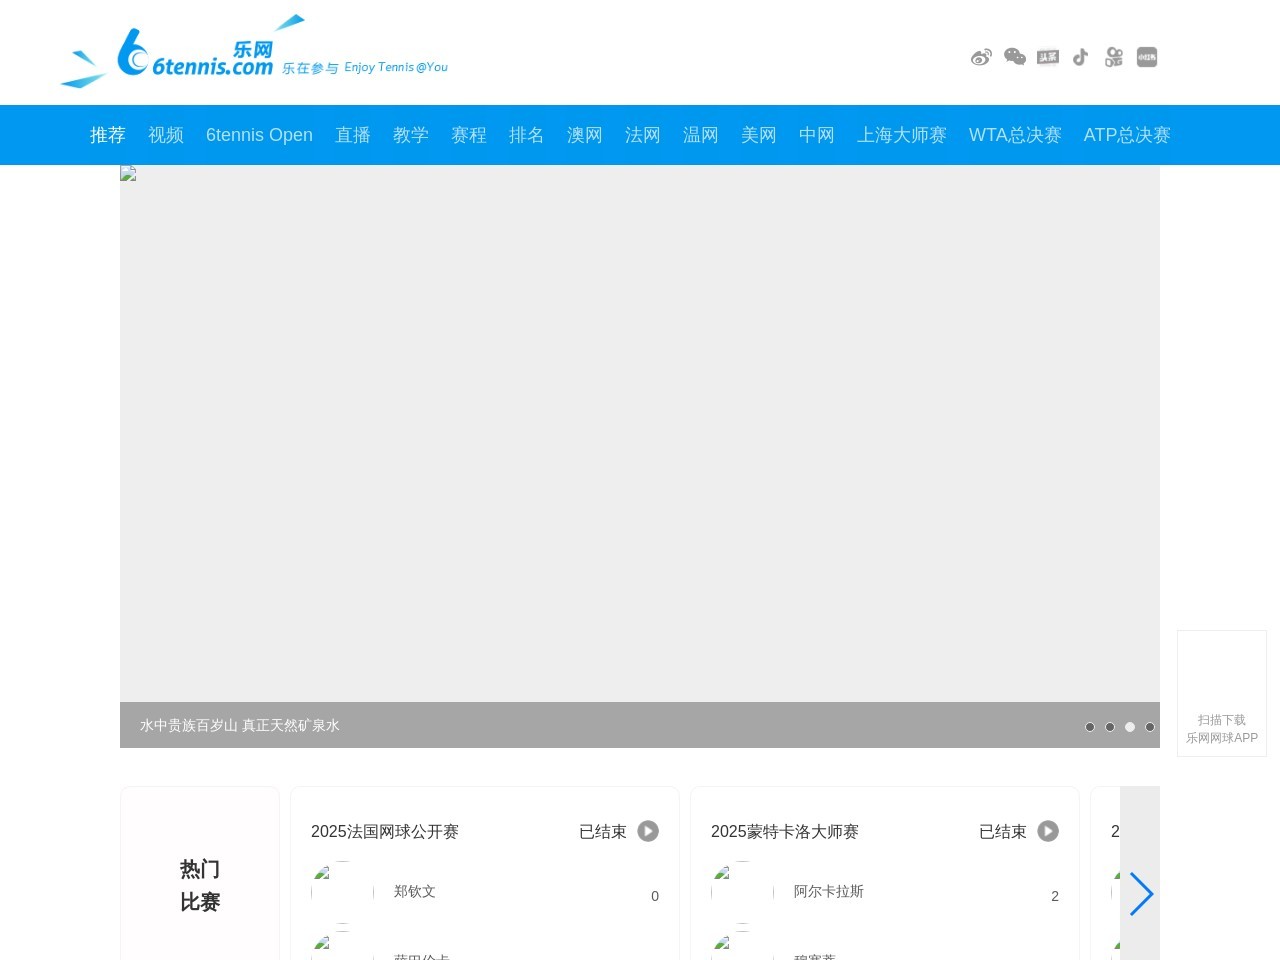1280x960 pixels.
Task: Navigate to 上海大师赛 page
Action: 902,135
